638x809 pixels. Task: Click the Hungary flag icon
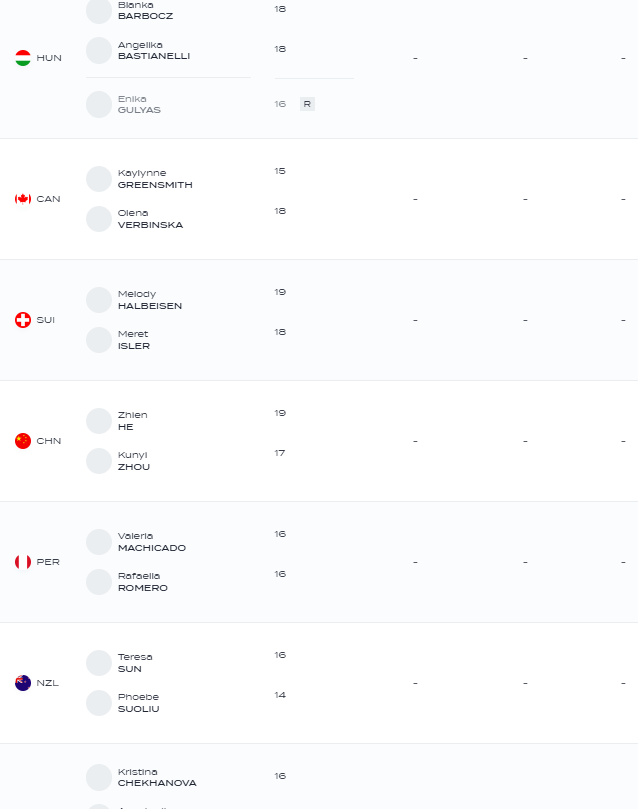pos(23,58)
